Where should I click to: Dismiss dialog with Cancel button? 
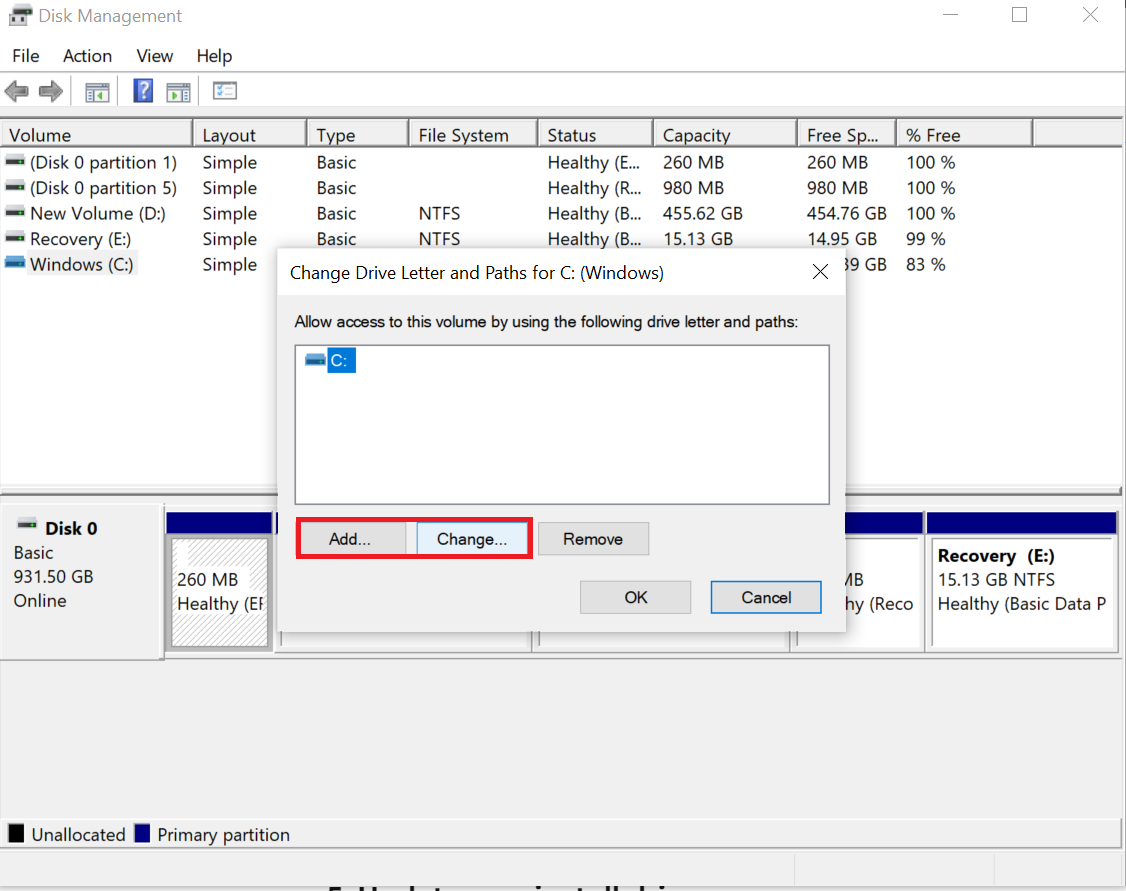point(766,597)
